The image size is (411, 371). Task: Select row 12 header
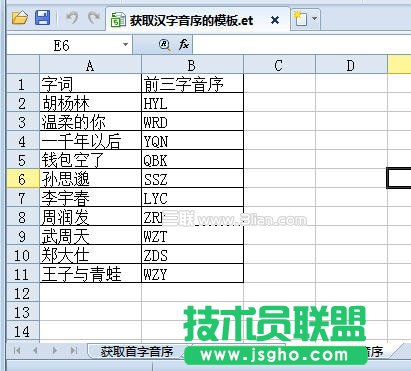point(22,293)
